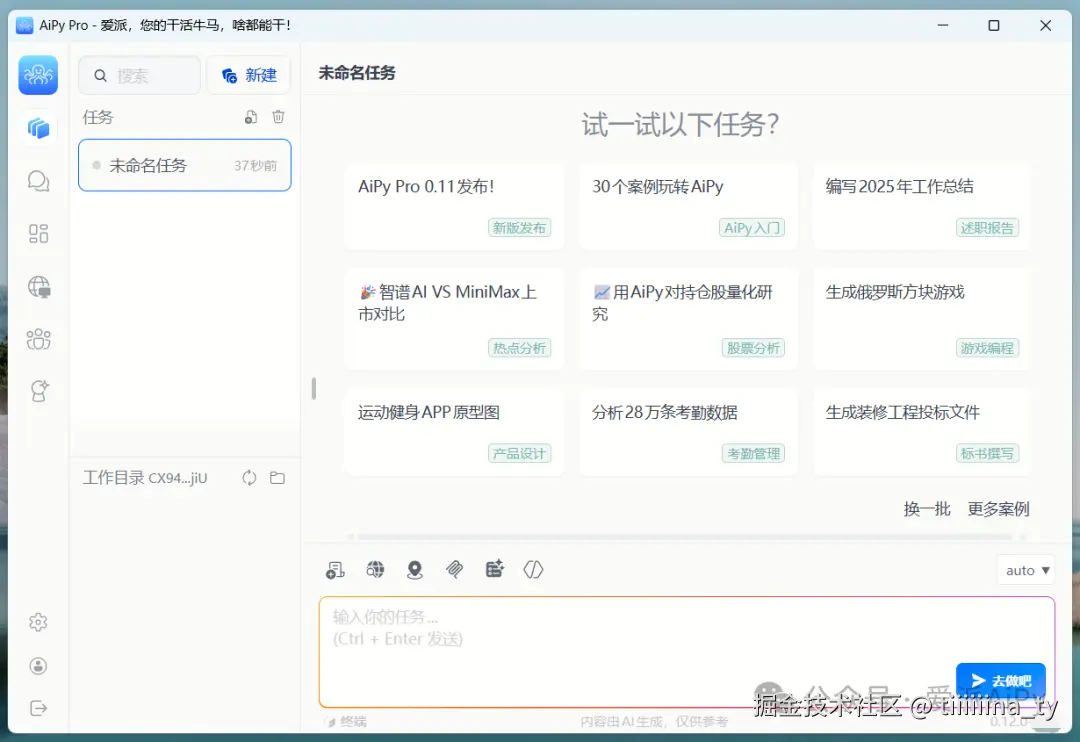The image size is (1080, 742).
Task: Open the chat bubble icon in left sidebar
Action: click(x=39, y=181)
